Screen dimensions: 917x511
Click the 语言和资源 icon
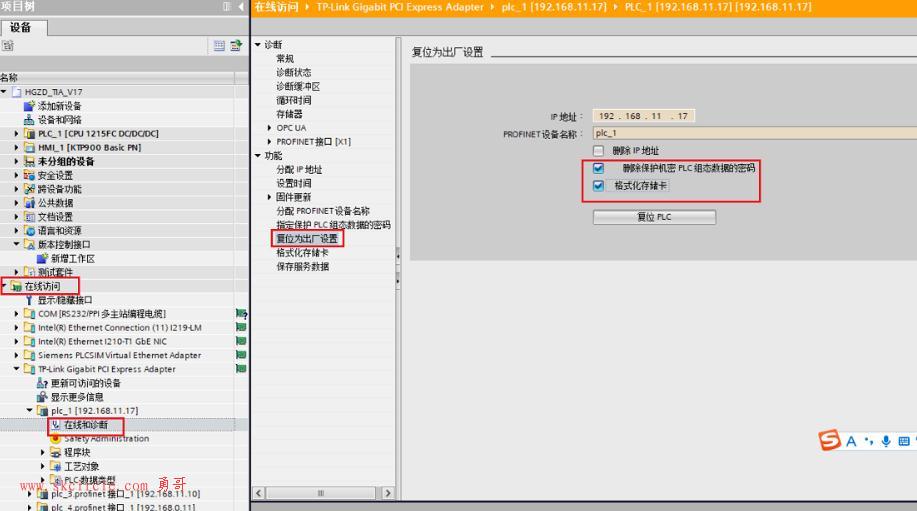29,230
